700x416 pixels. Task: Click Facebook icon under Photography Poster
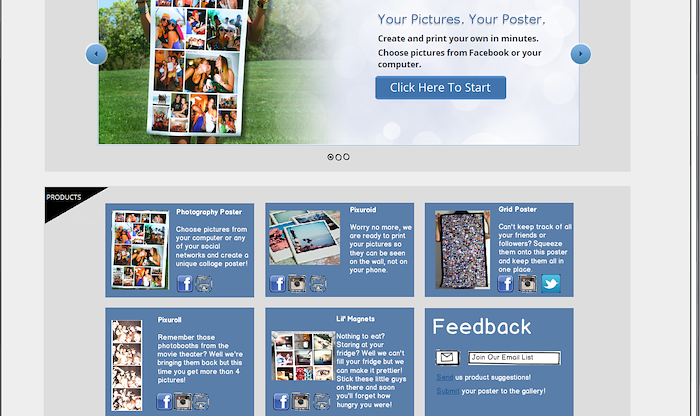tap(185, 283)
